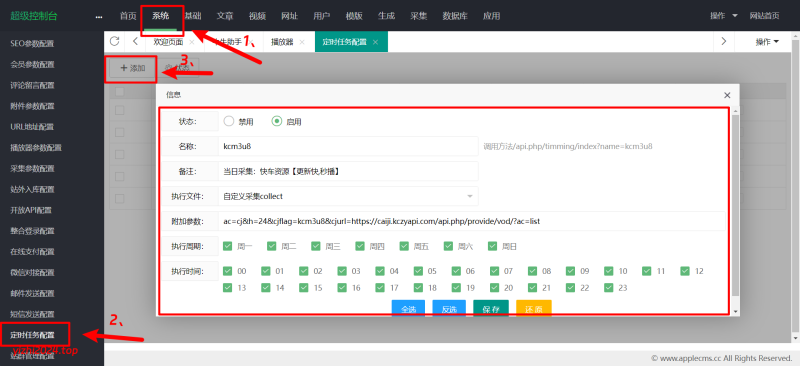Open 播放器参数配置 in the sidebar
800x366 pixels.
point(36,148)
